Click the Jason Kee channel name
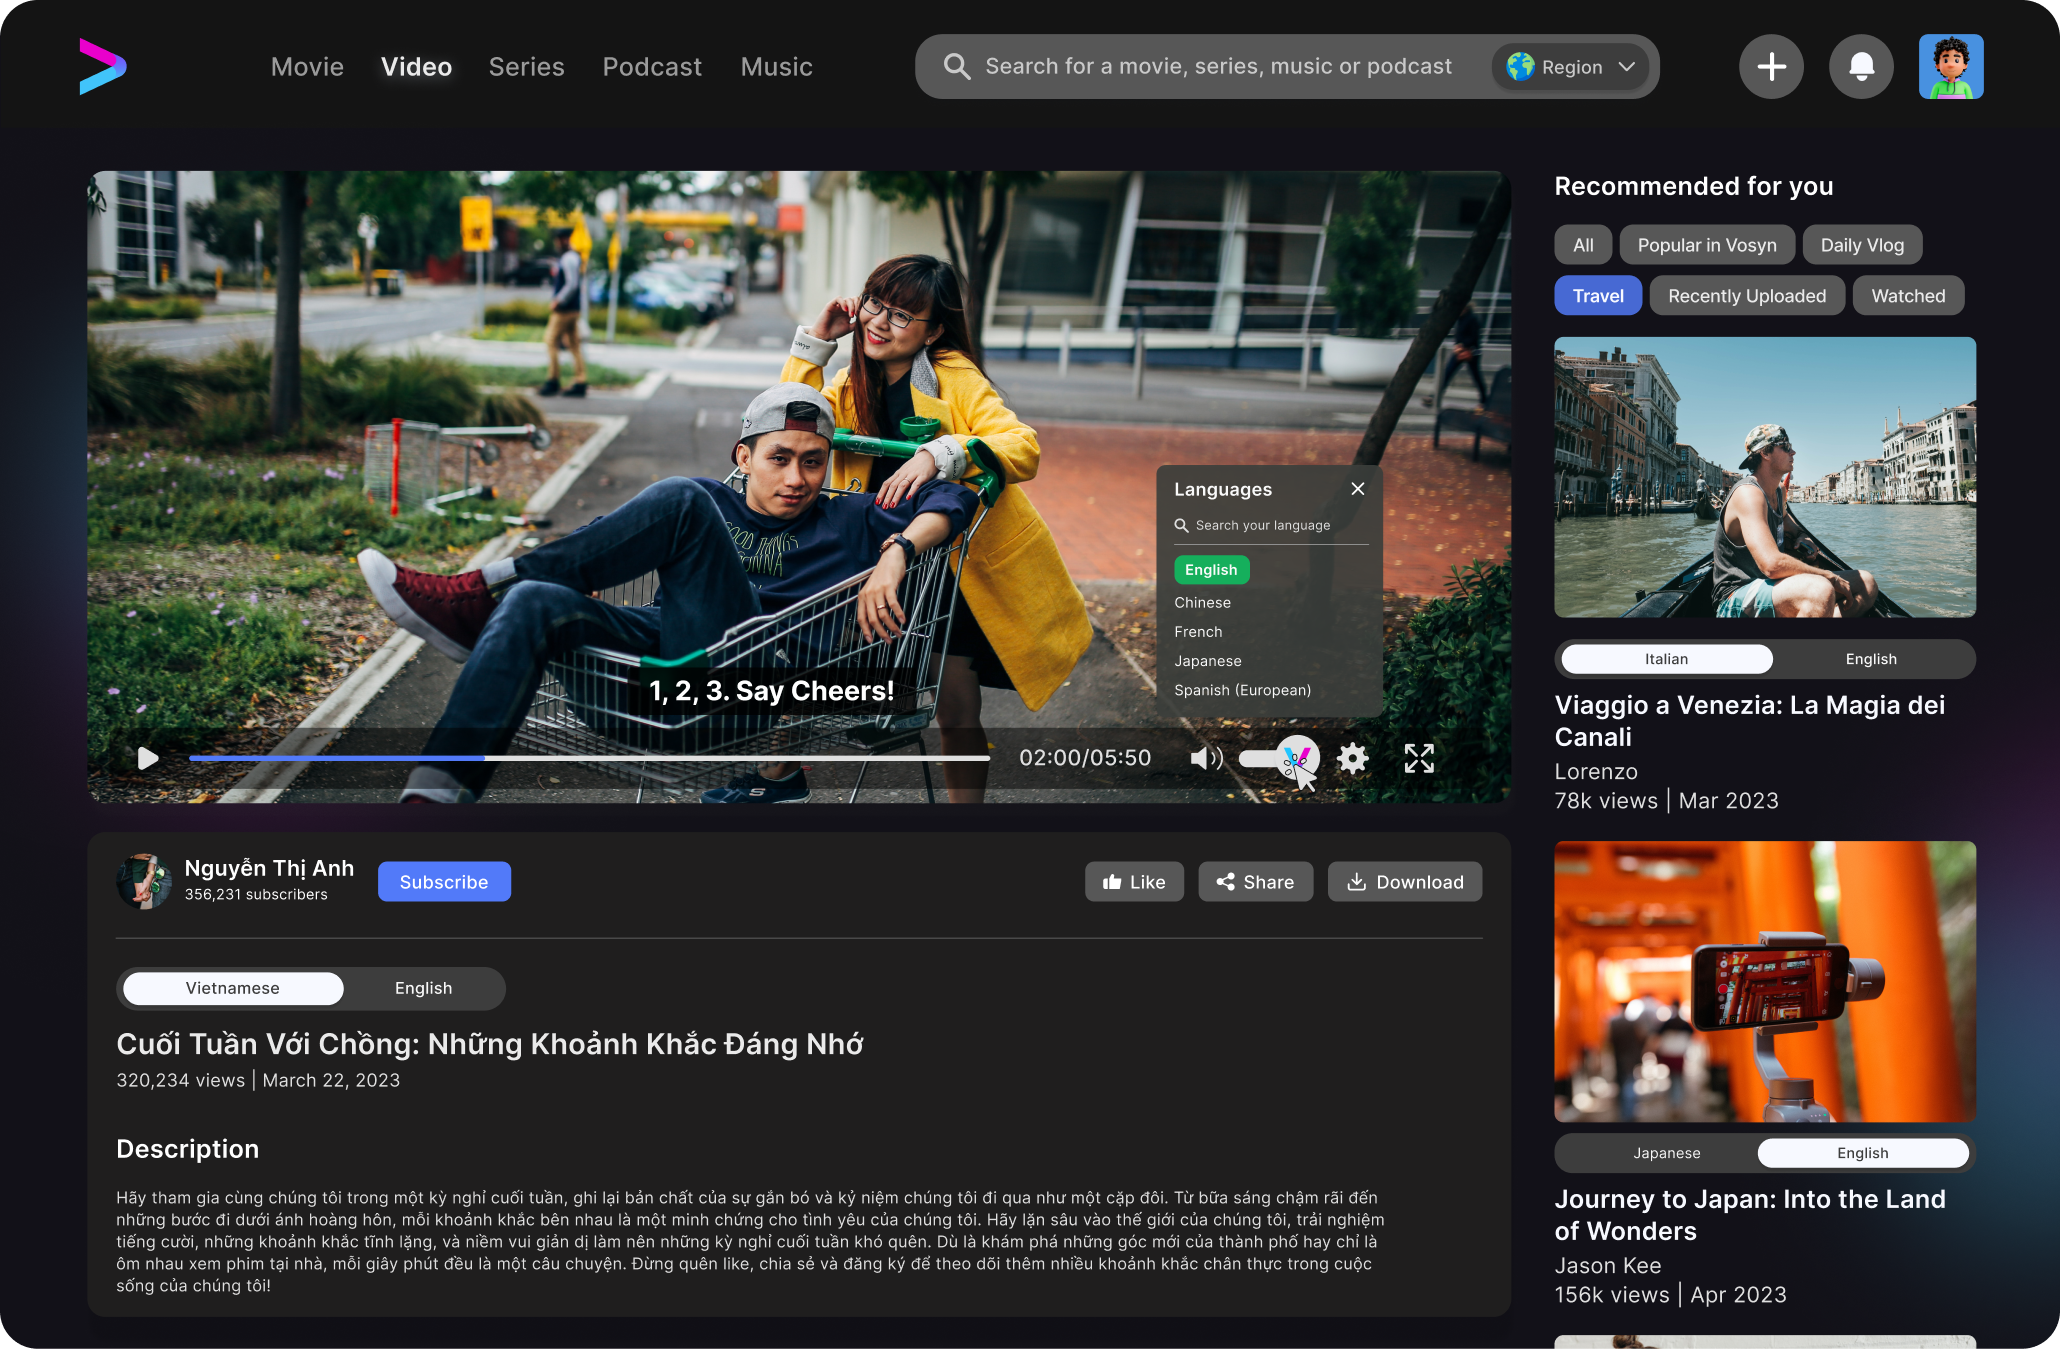This screenshot has height=1349, width=2060. [1607, 1266]
